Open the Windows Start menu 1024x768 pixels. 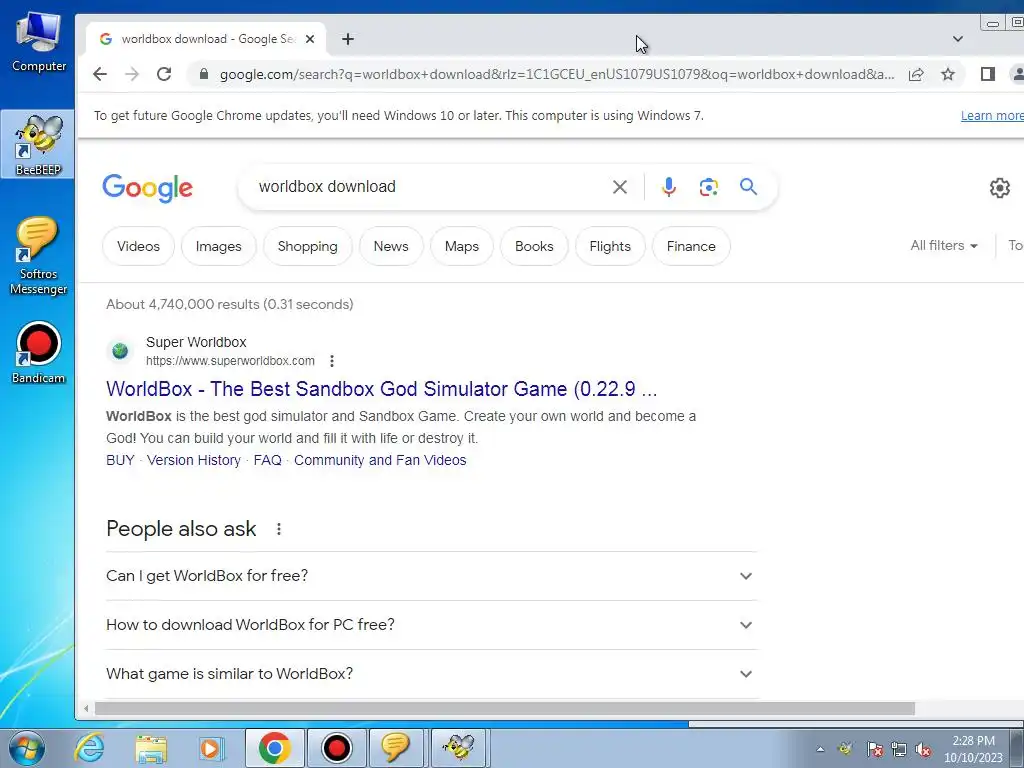point(26,748)
